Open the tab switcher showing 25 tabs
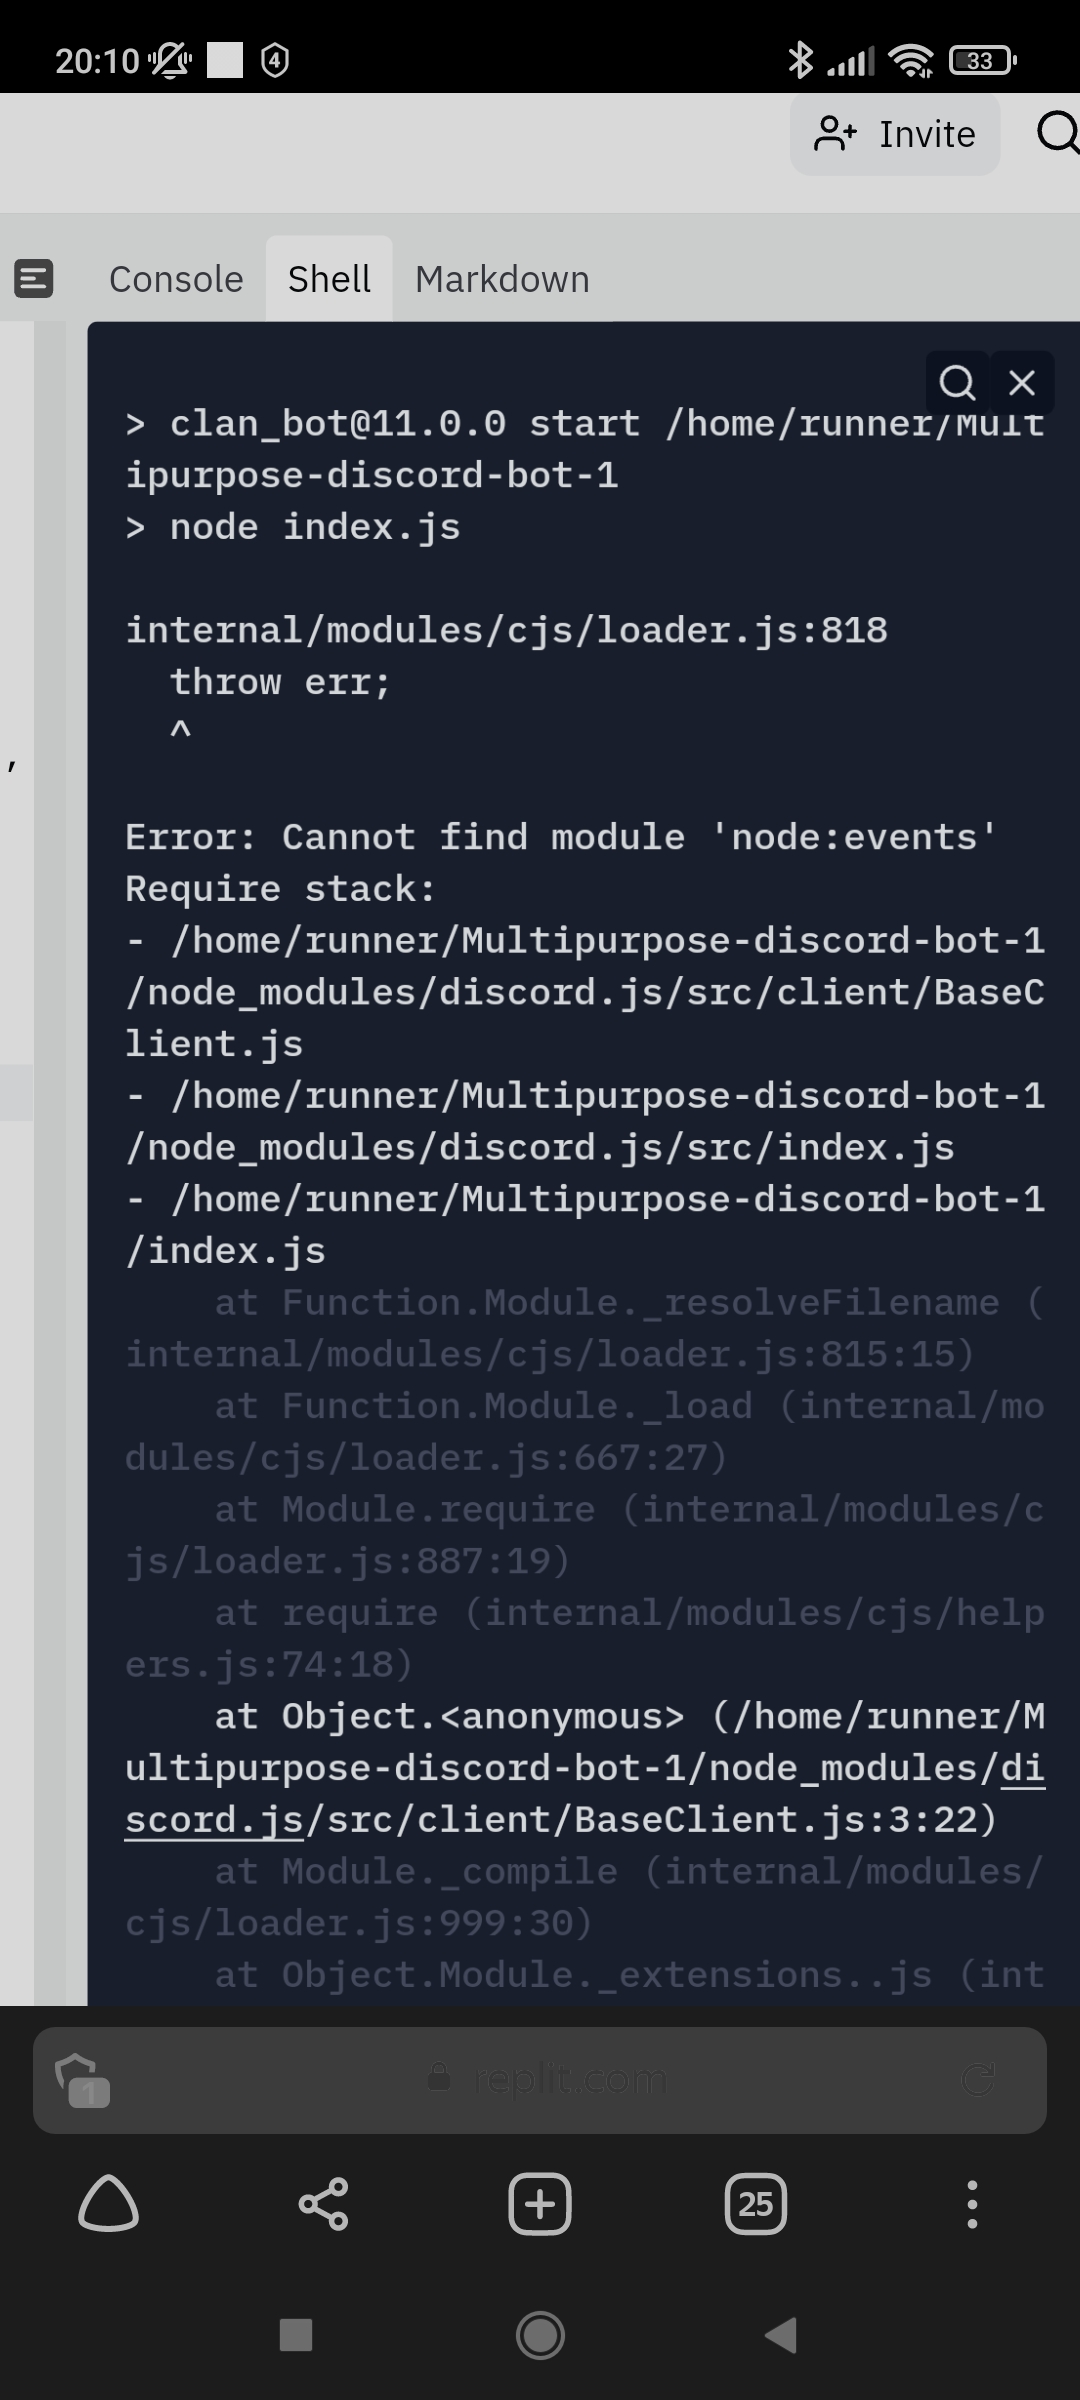 coord(755,2202)
